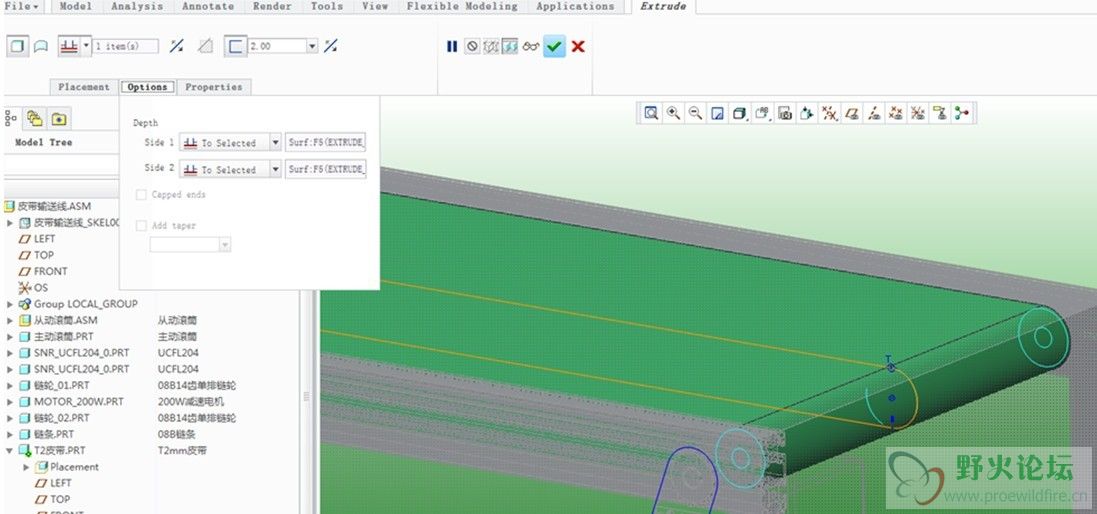Expand the Group LOCAL_GROUP tree node
This screenshot has height=514, width=1097.
10,304
